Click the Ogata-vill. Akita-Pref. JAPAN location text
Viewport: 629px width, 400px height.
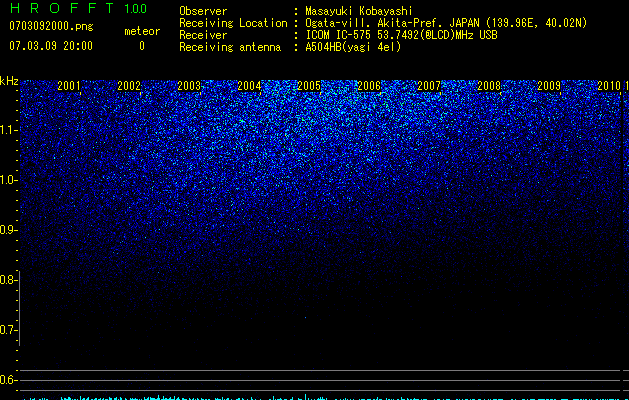(x=446, y=23)
